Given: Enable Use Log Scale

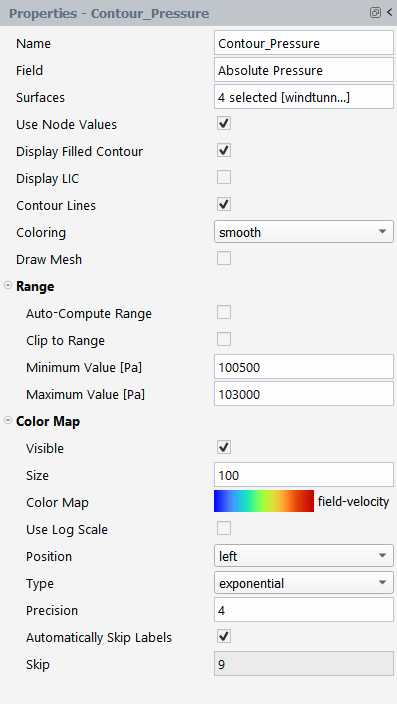Looking at the screenshot, I should coord(224,528).
